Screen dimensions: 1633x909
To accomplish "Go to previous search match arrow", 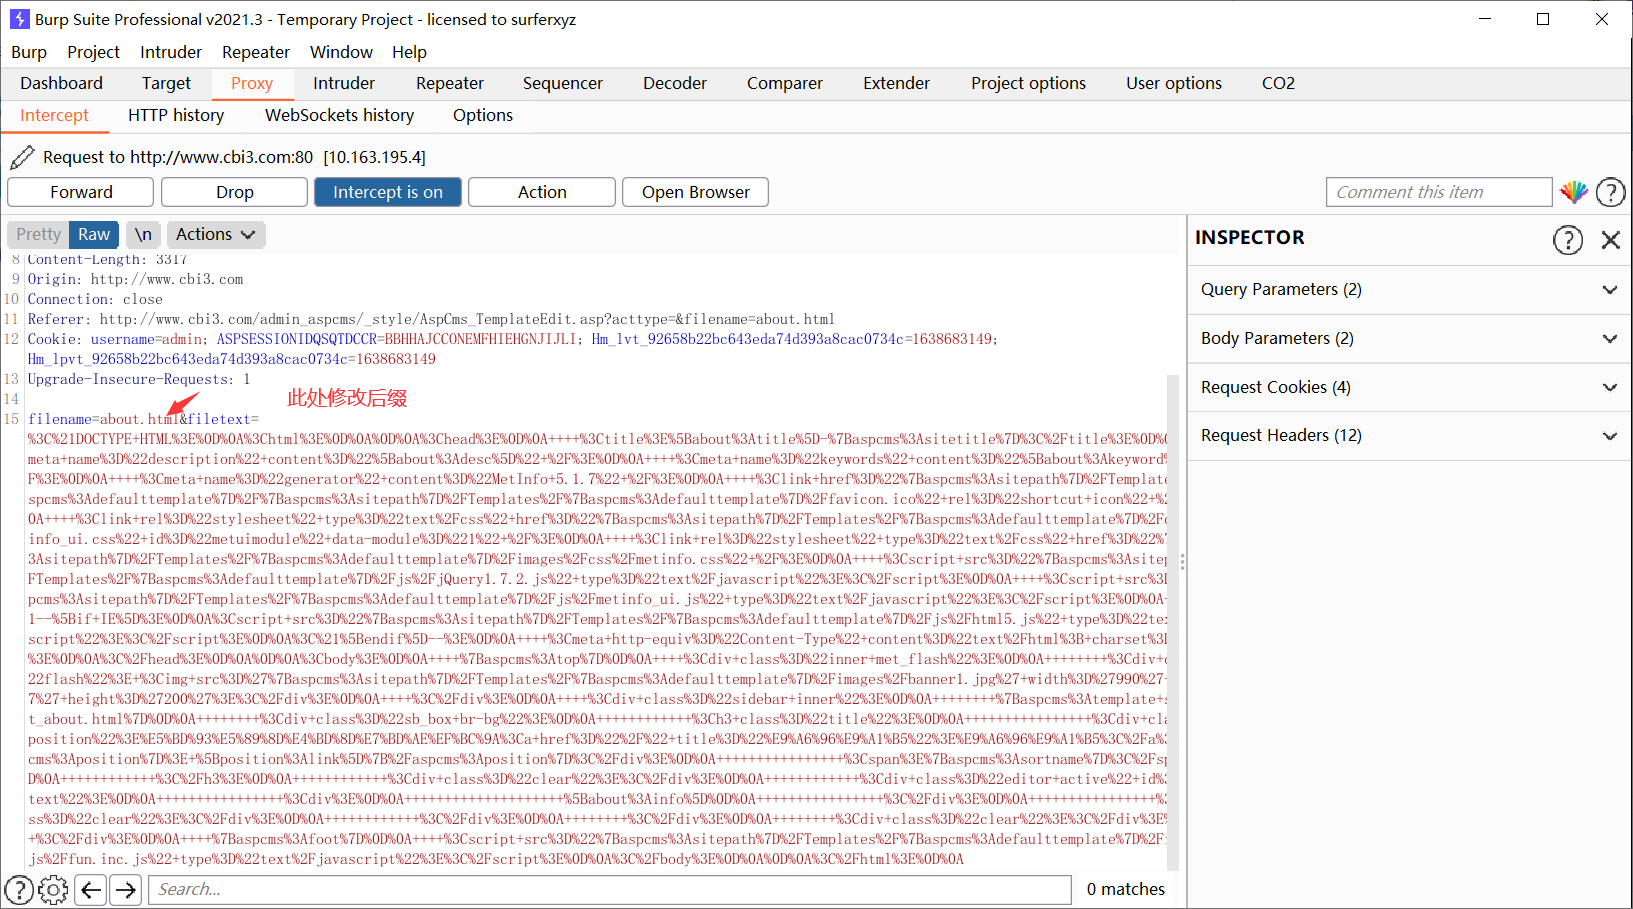I will coord(91,889).
